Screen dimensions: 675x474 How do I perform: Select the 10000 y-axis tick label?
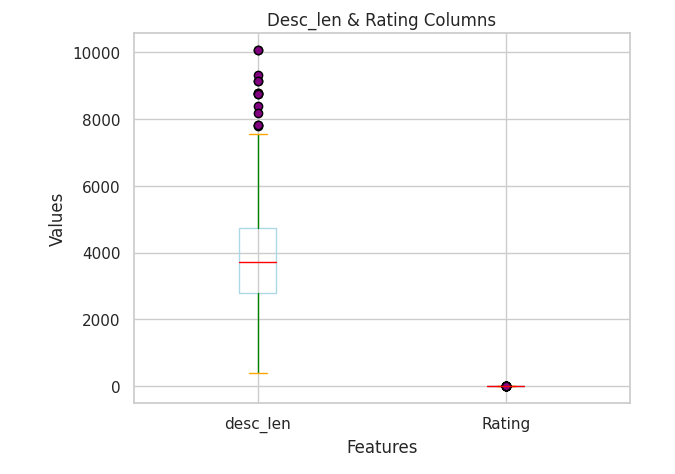pyautogui.click(x=97, y=53)
